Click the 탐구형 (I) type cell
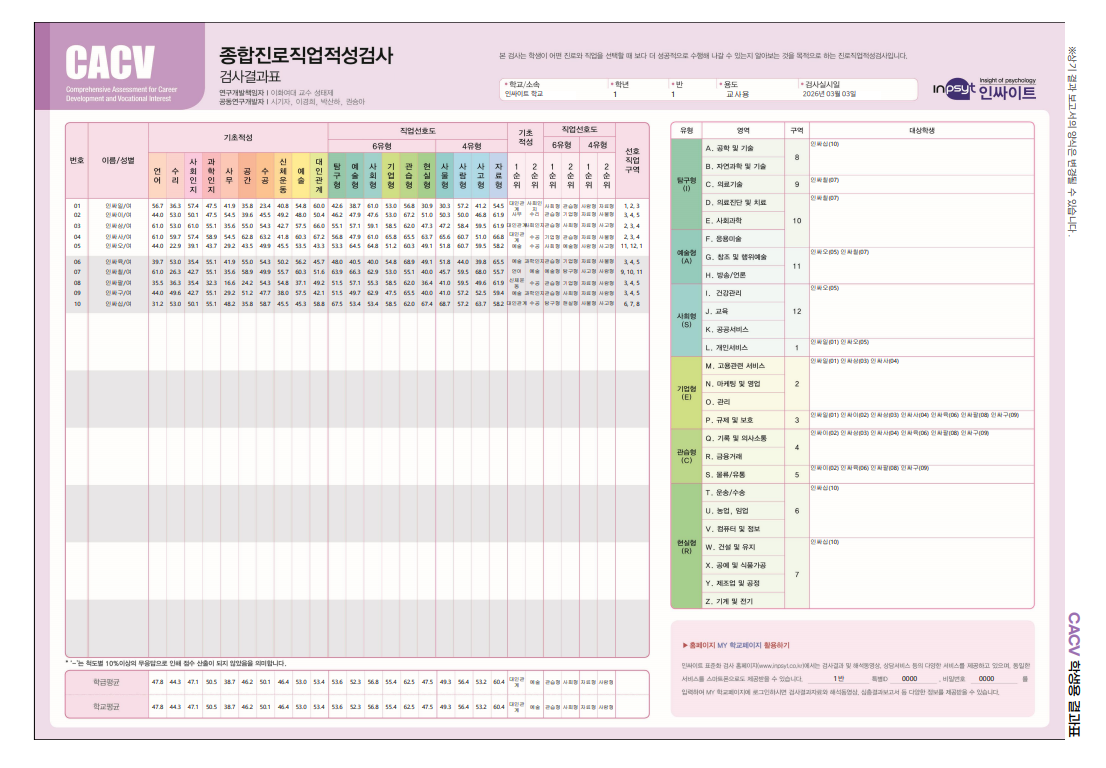 coord(686,184)
